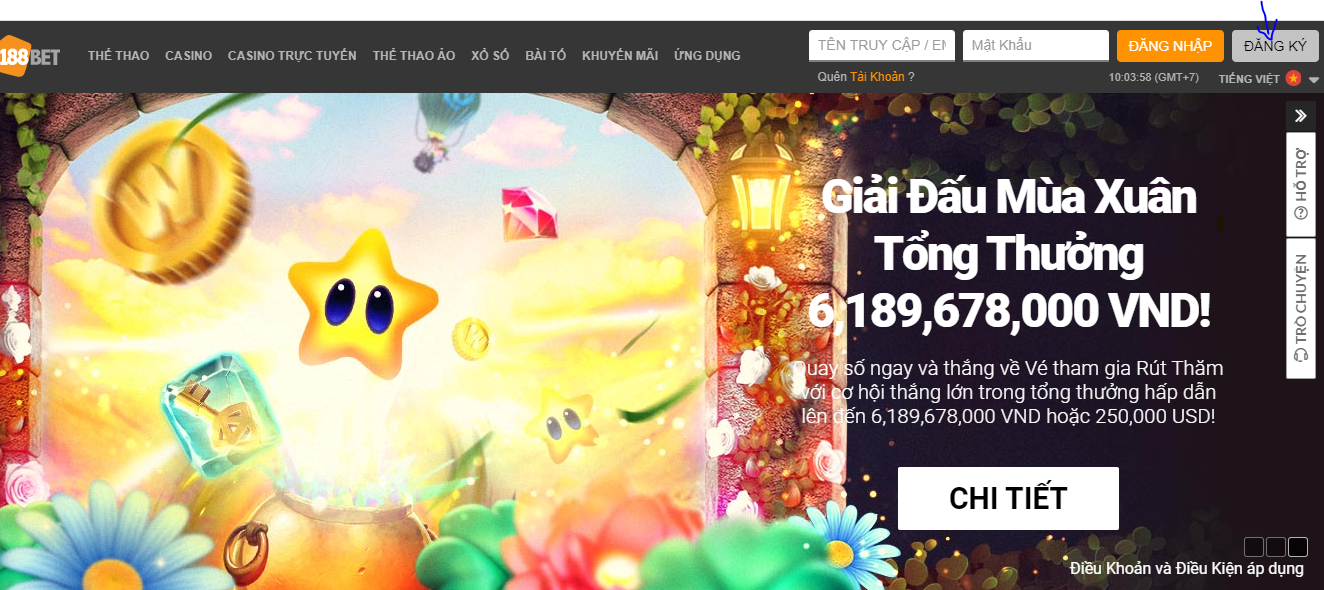The width and height of the screenshot is (1324, 590).
Task: Click the Đăng Ký register button
Action: pos(1275,46)
